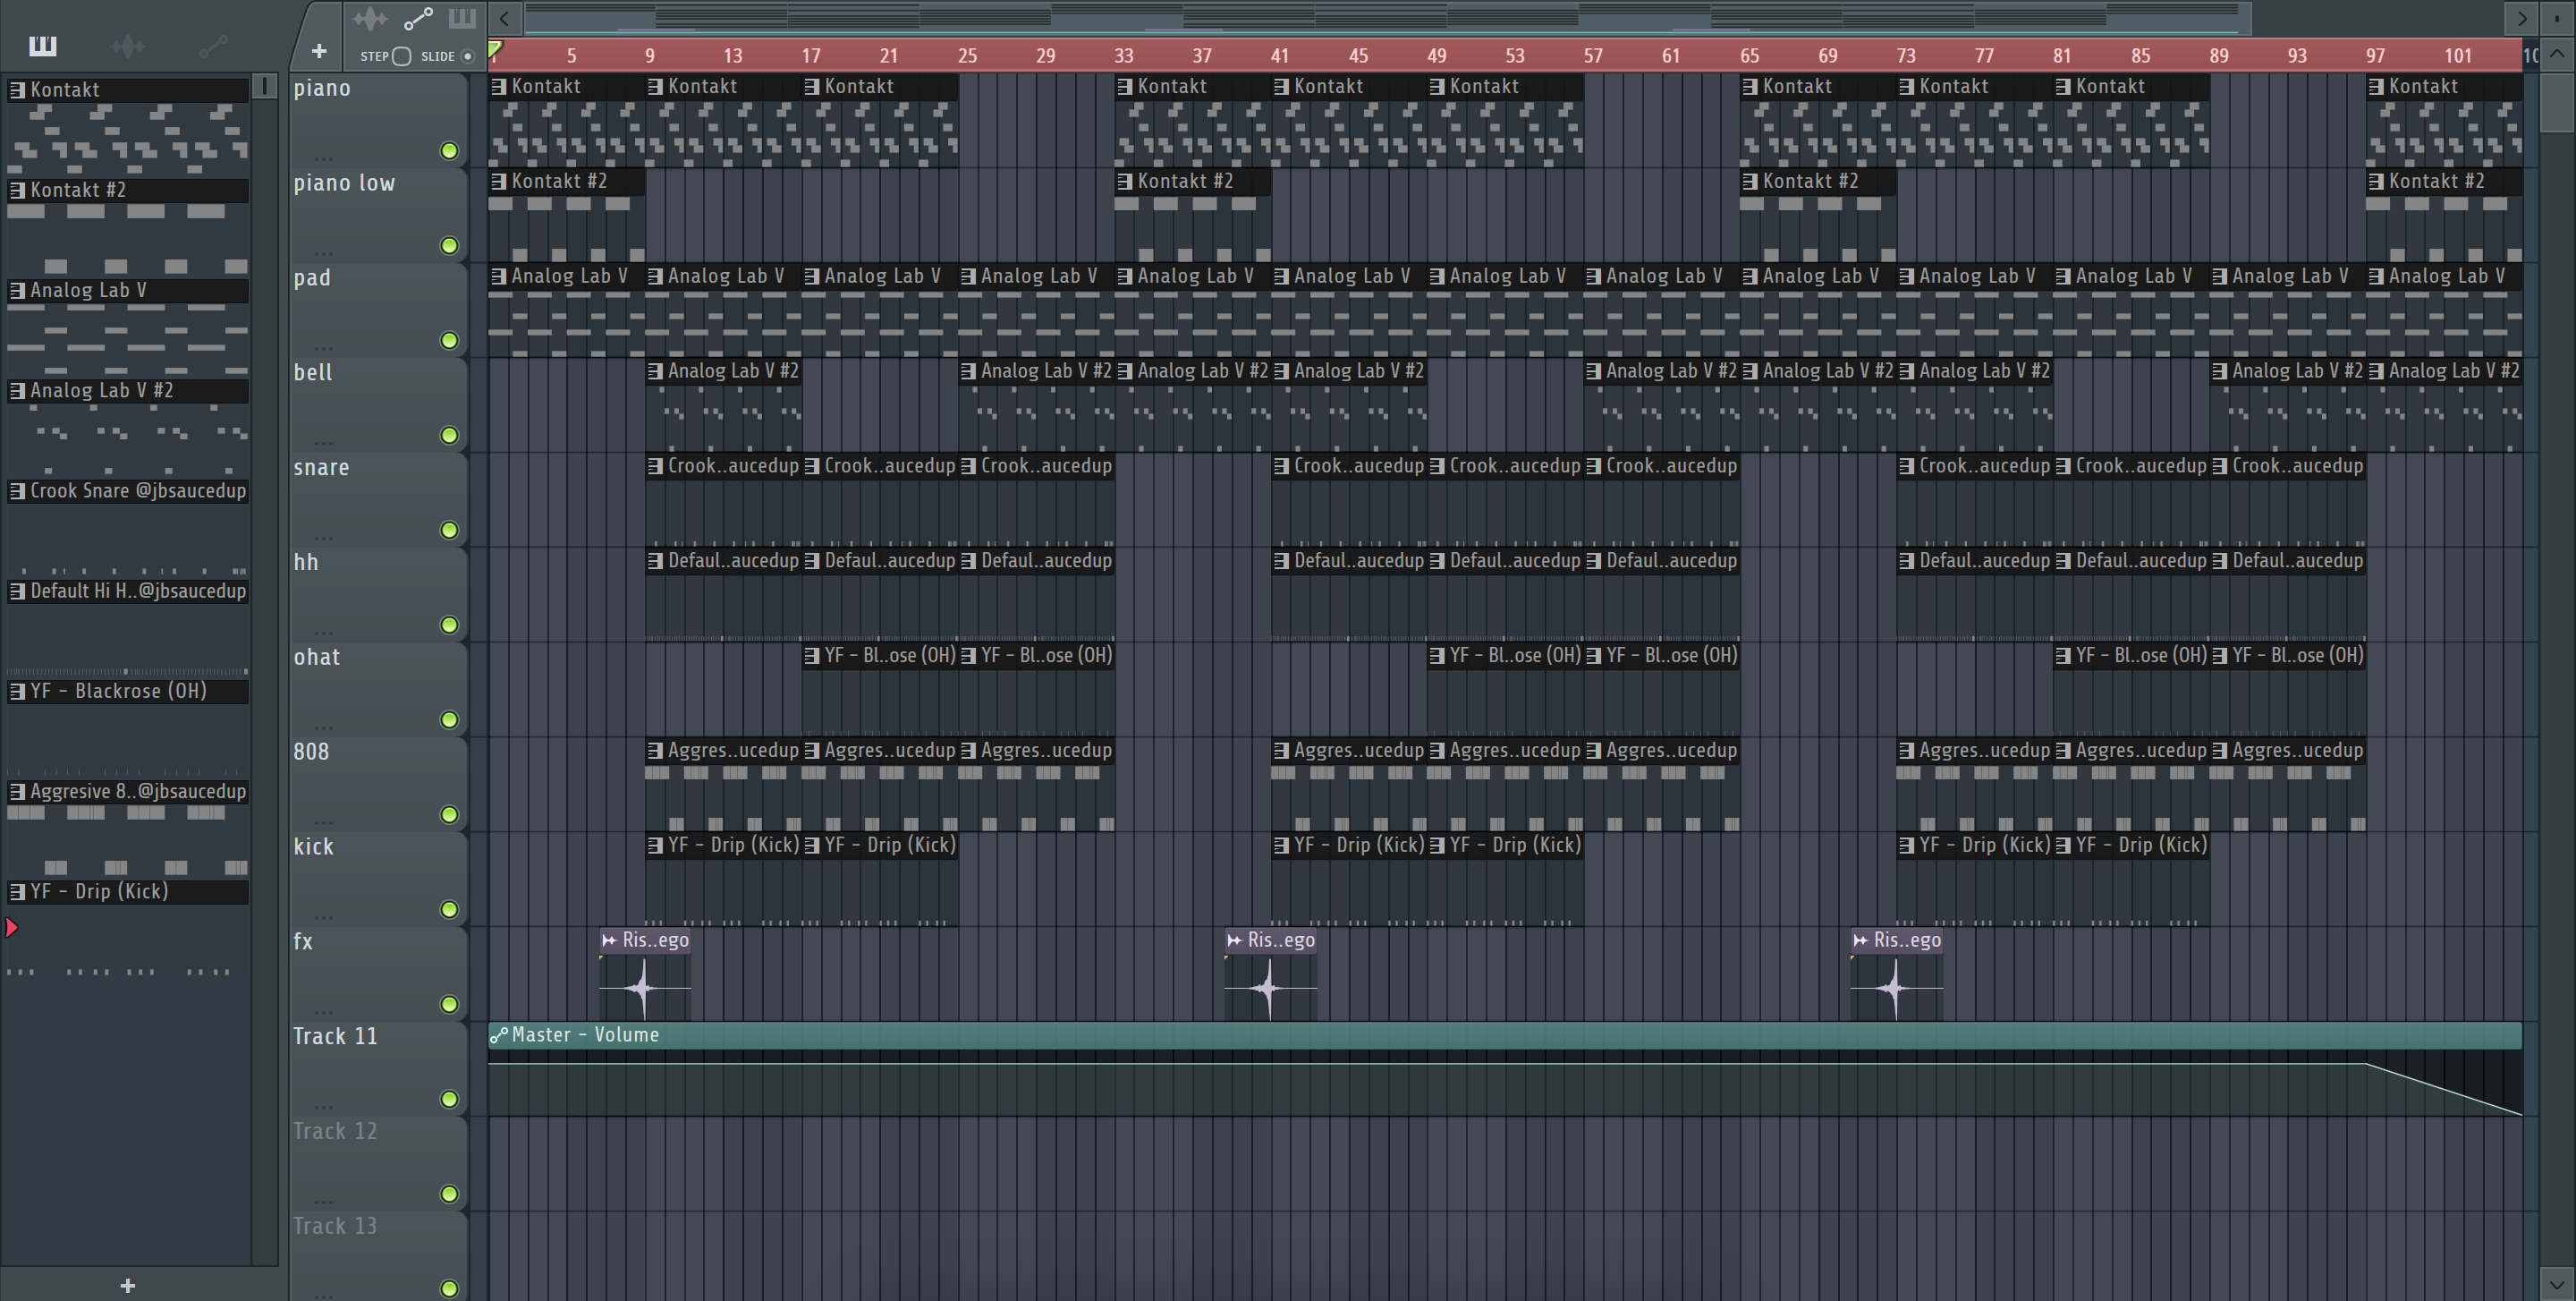The height and width of the screenshot is (1301, 2576).
Task: Select the audio waveform focus icon
Action: 370,18
